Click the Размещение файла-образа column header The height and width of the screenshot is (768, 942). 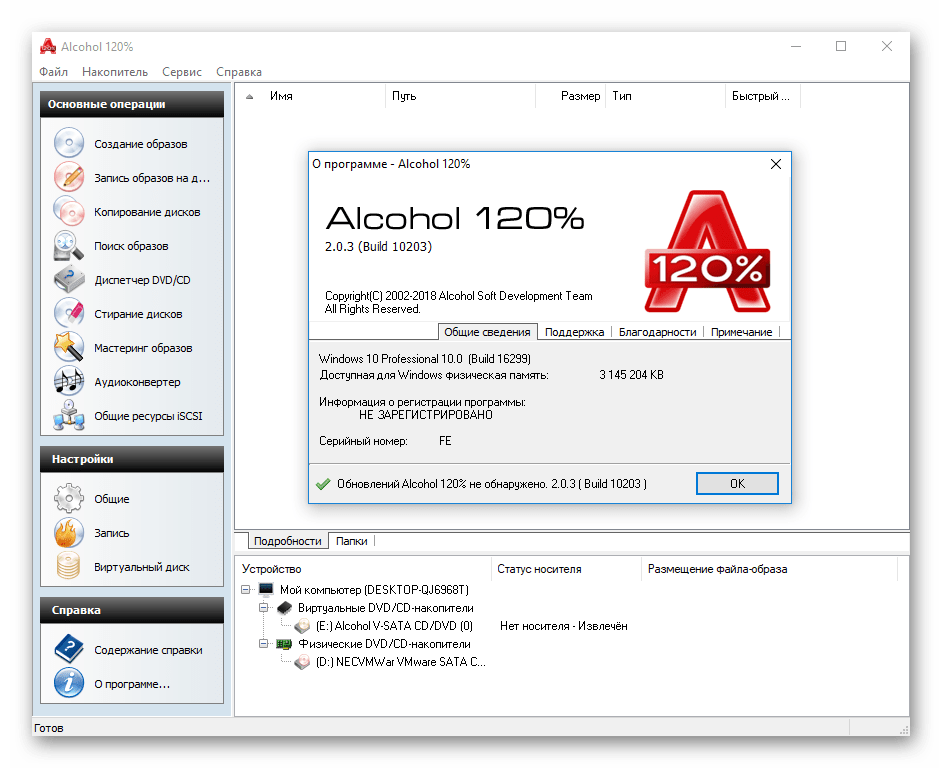(x=770, y=568)
